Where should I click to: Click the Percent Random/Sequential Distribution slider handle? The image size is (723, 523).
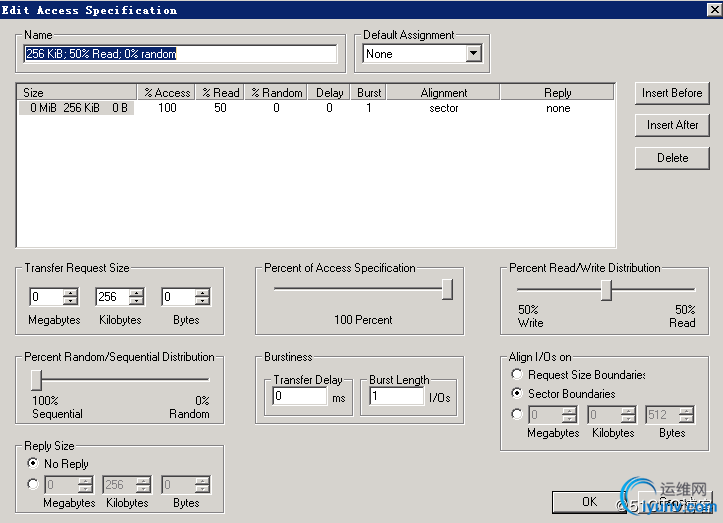point(36,379)
